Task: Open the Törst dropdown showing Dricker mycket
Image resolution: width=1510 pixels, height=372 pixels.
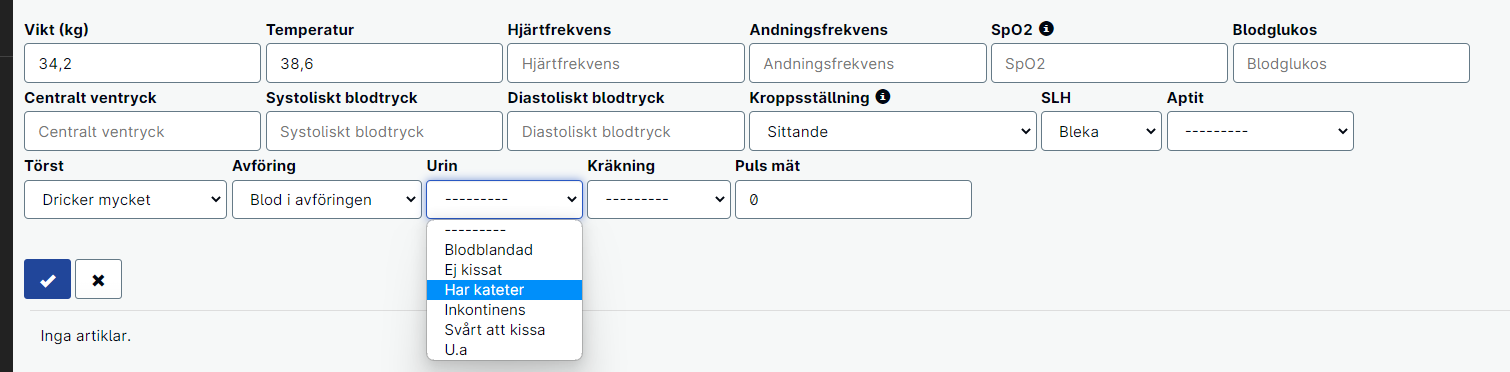Action: 126,199
